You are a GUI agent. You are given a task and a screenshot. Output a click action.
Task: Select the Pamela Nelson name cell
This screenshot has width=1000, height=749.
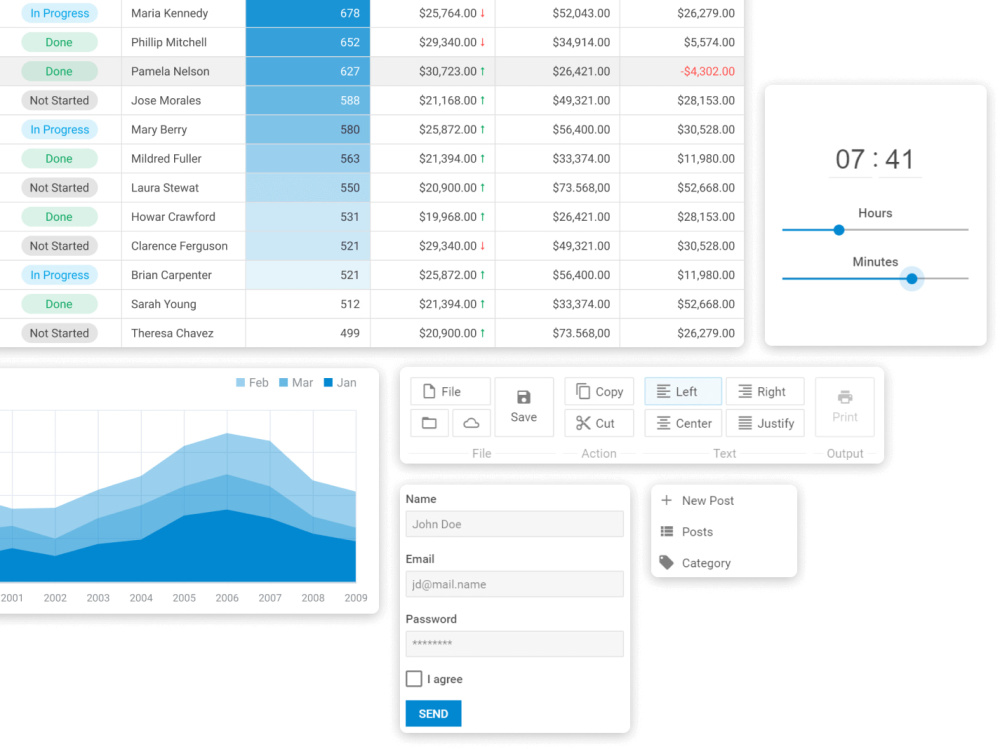click(x=183, y=71)
